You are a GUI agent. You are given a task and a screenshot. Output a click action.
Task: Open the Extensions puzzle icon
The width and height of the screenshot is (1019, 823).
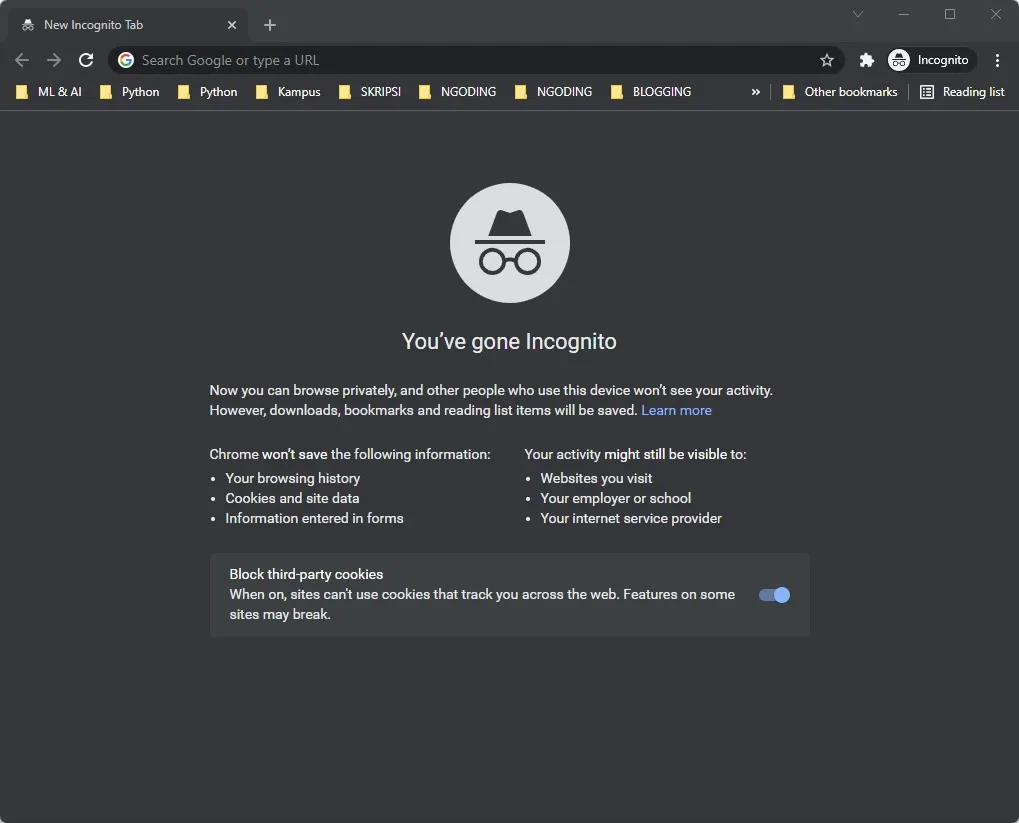tap(867, 60)
